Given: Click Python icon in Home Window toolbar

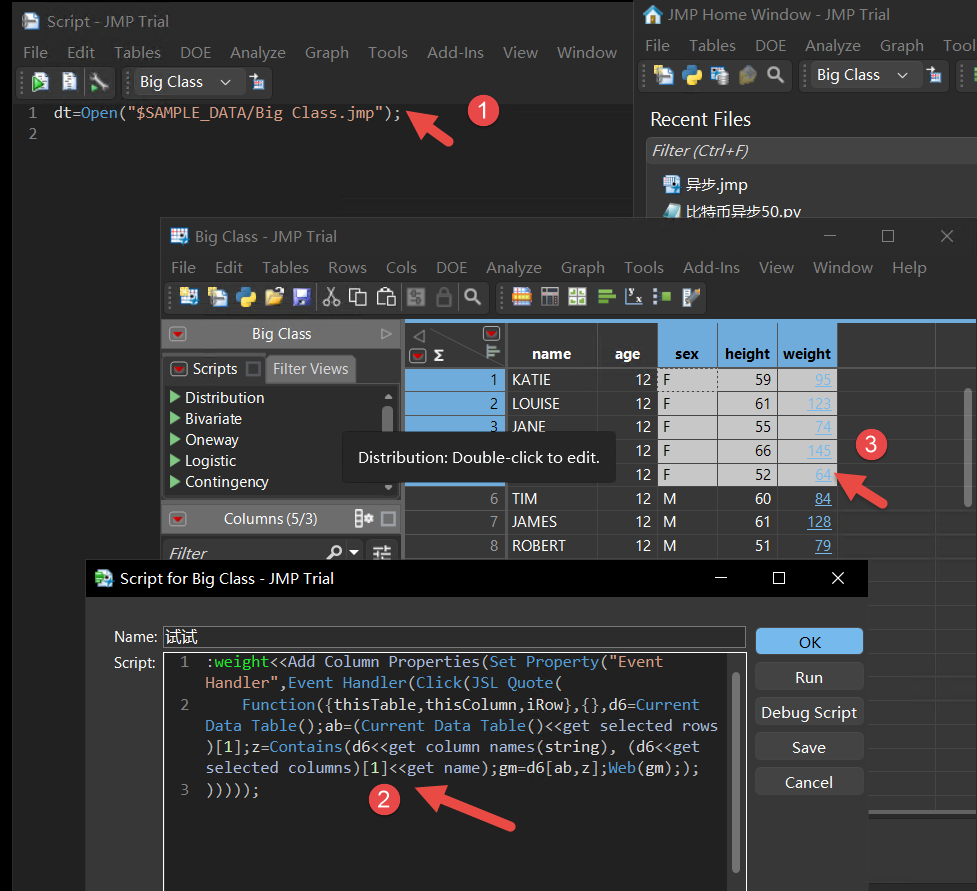Looking at the screenshot, I should coord(692,75).
